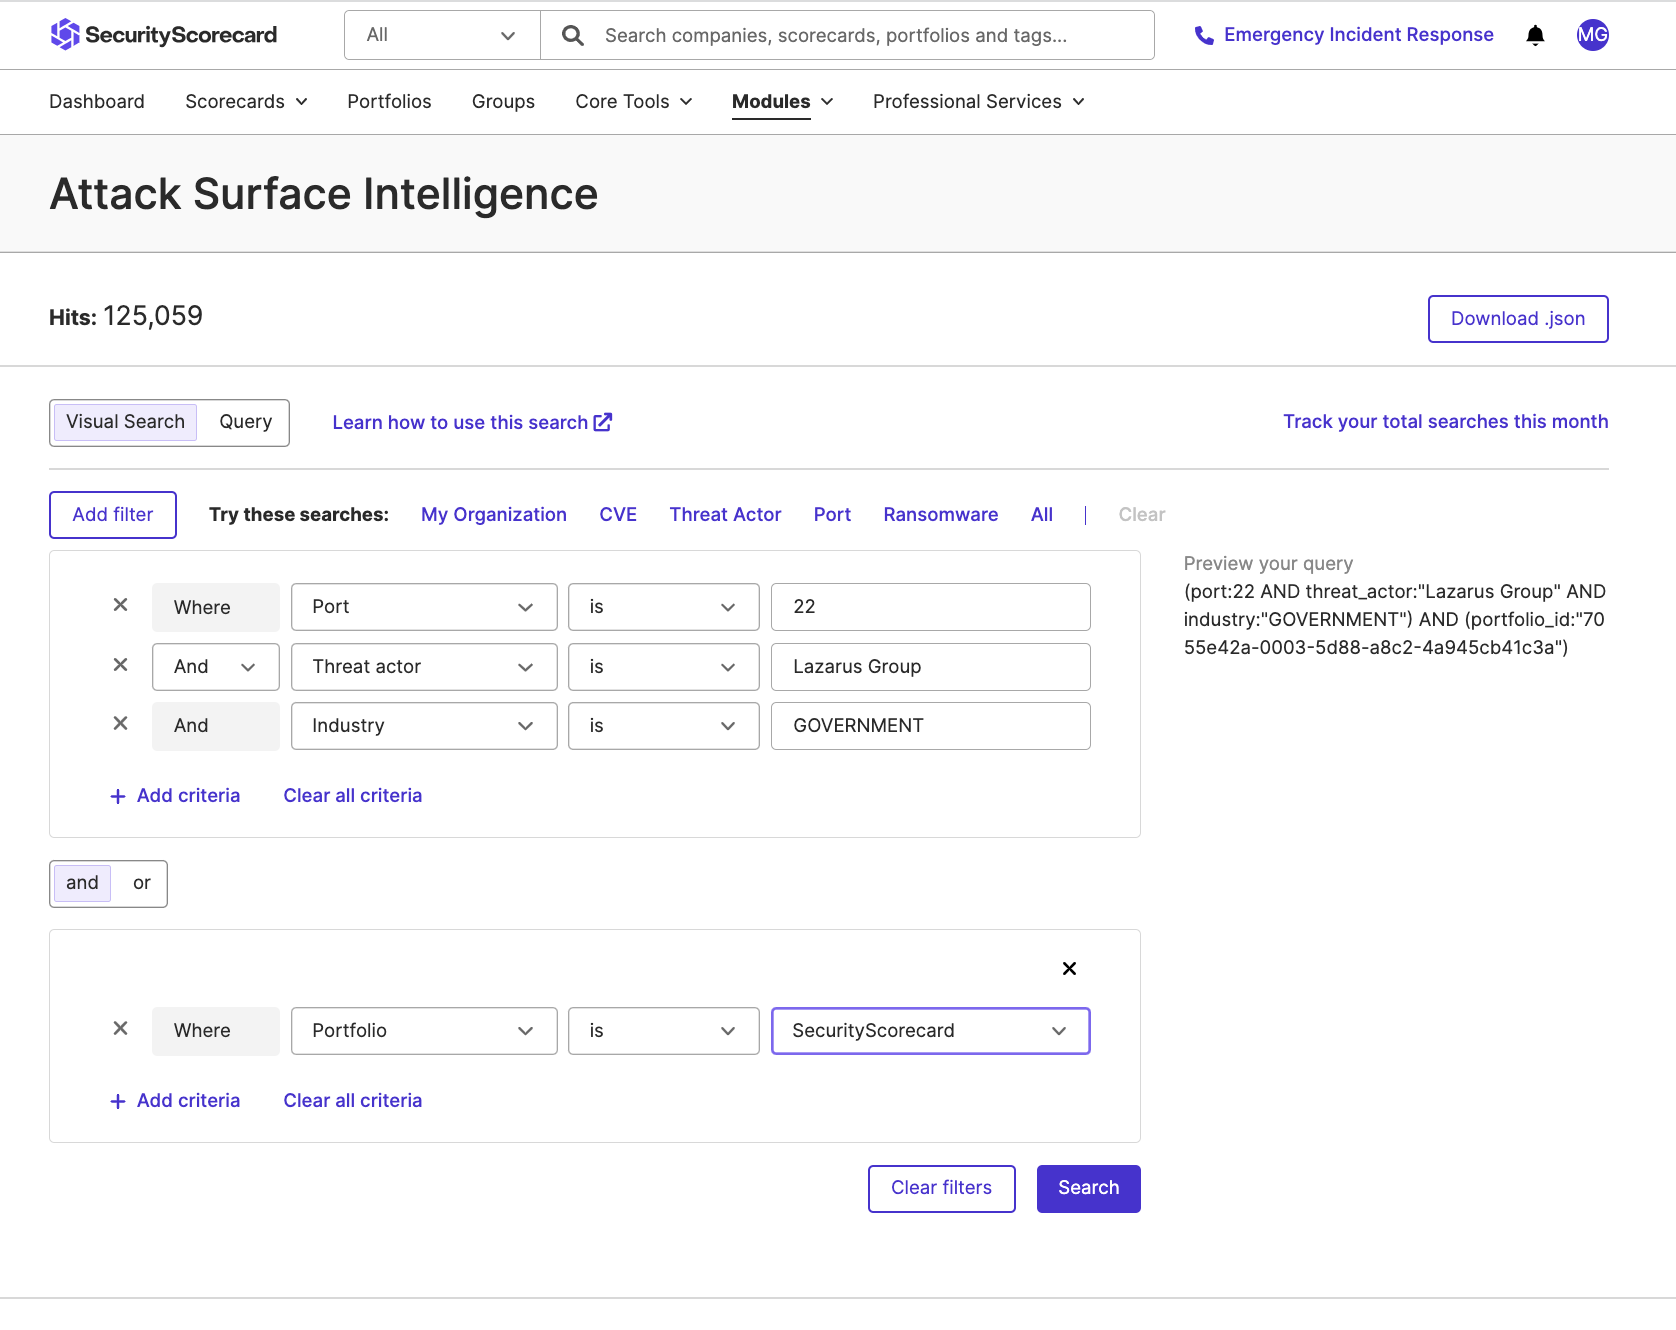1676x1330 pixels.
Task: Open the All search scope dropdown
Action: click(x=442, y=35)
